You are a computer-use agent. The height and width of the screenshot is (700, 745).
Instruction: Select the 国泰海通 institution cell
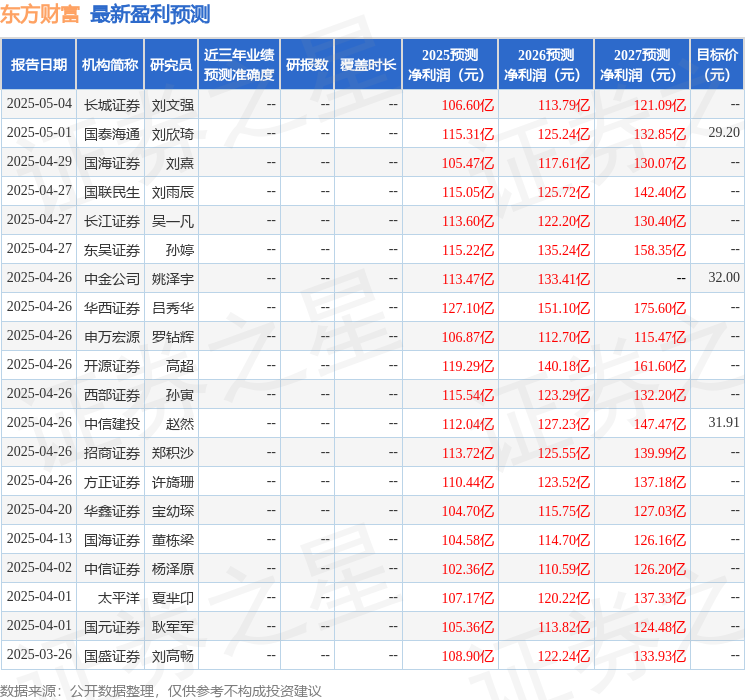click(x=112, y=134)
